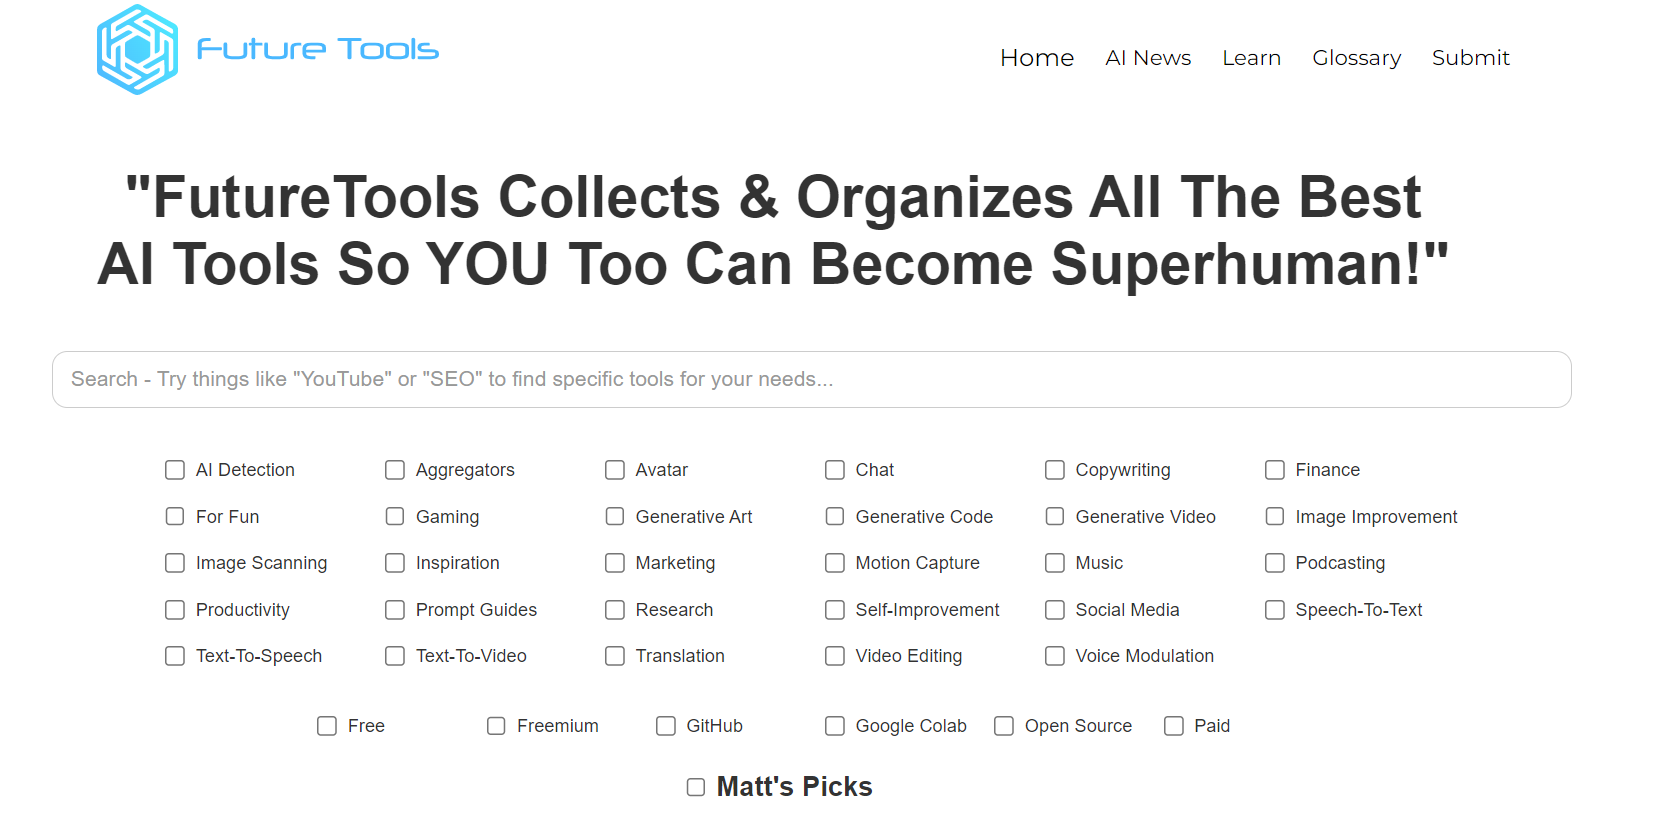Focus the tool search input field
This screenshot has height=817, width=1672.
(811, 380)
